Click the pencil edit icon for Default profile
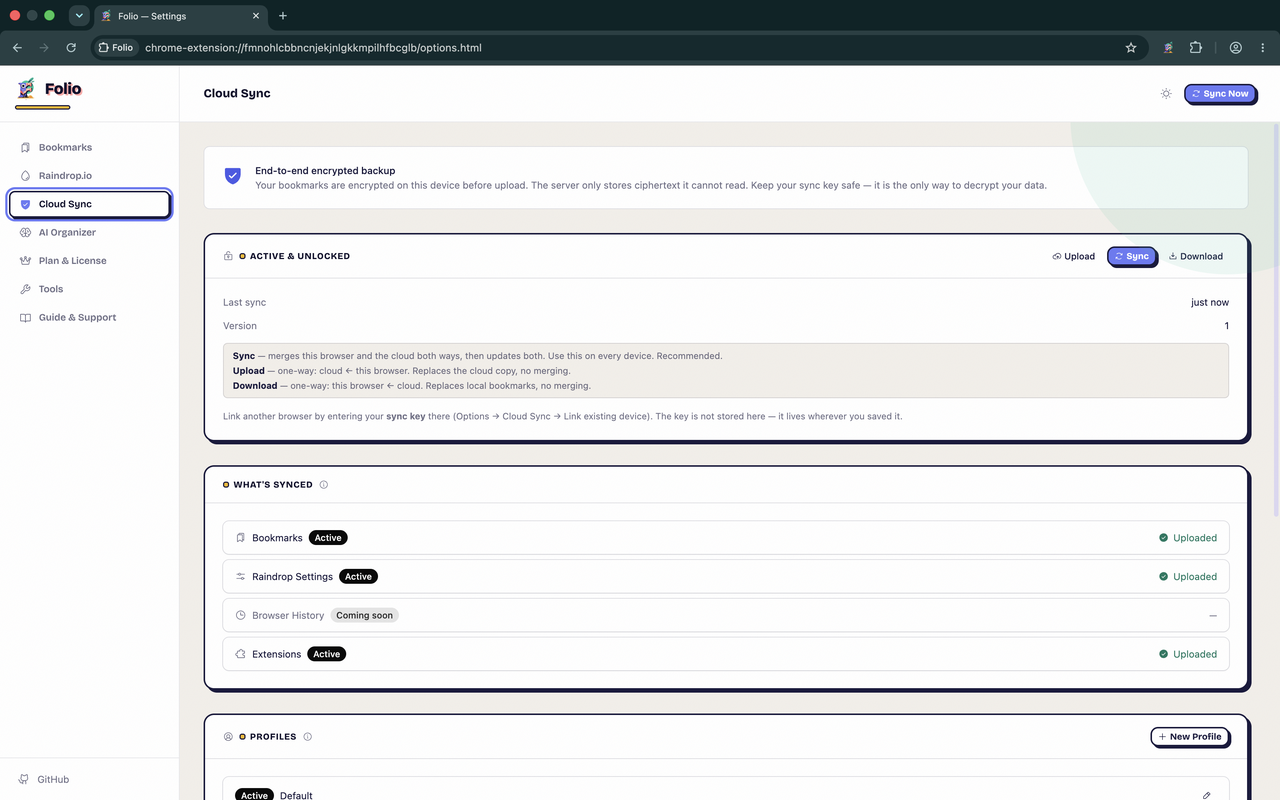The image size is (1280, 800). (1207, 796)
